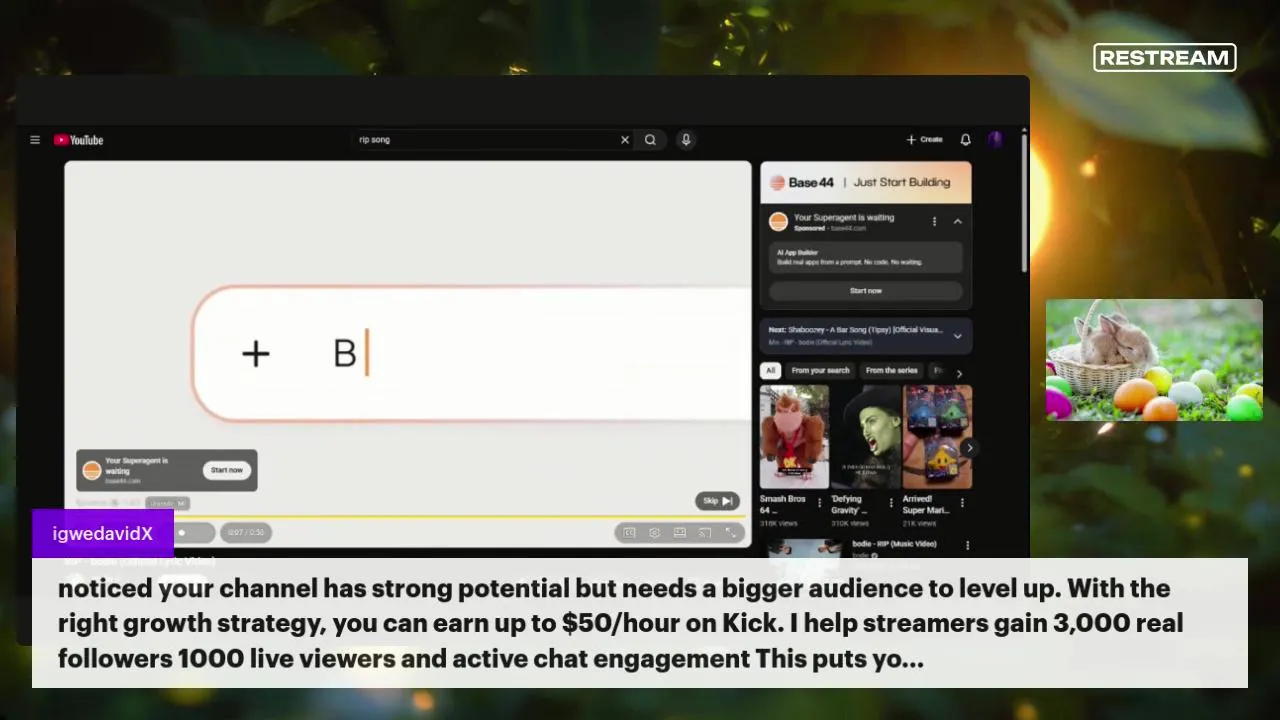The width and height of the screenshot is (1280, 720).
Task: Open the 'bodie - RIP (Music Video)' title
Action: coord(894,544)
